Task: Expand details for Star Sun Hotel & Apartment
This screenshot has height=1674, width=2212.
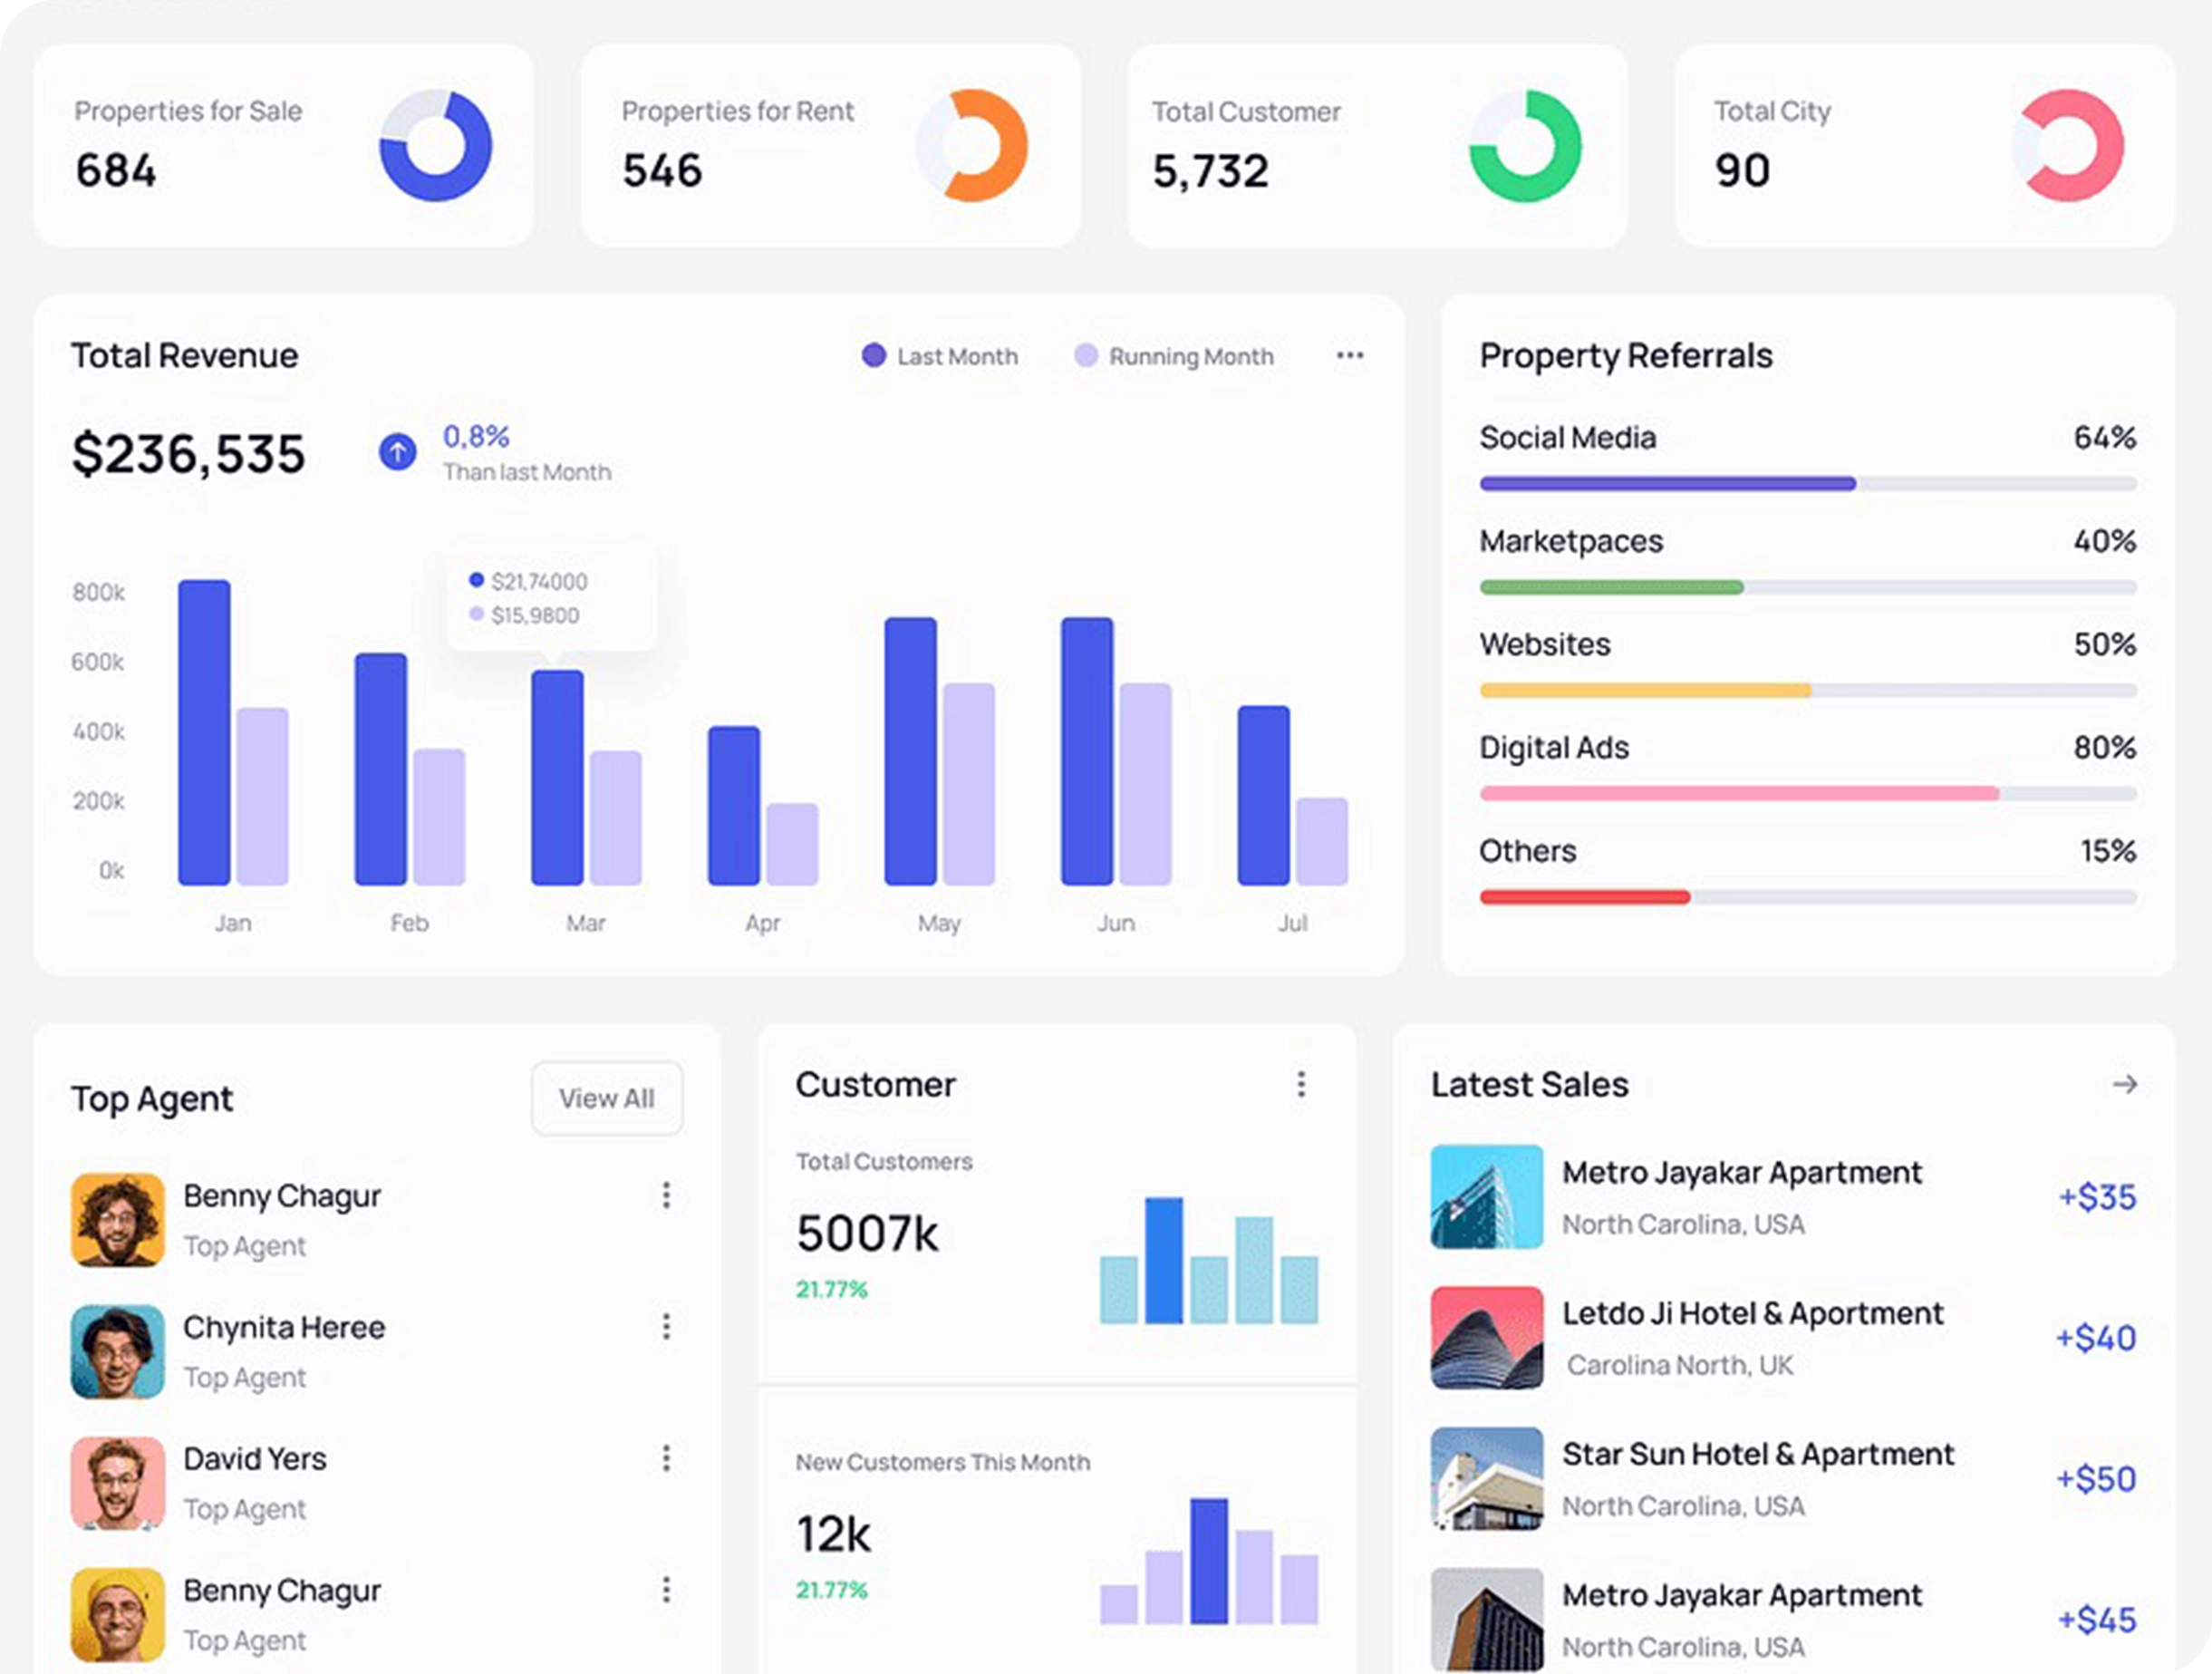Action: pyautogui.click(x=1757, y=1454)
